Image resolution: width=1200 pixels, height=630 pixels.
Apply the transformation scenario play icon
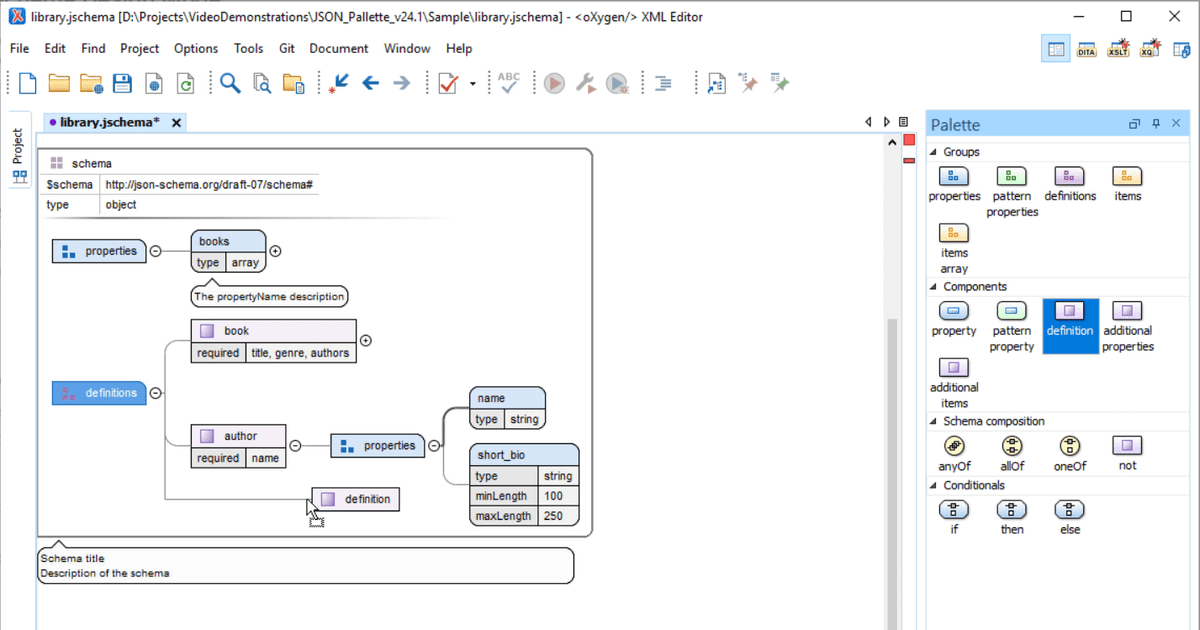(x=554, y=83)
